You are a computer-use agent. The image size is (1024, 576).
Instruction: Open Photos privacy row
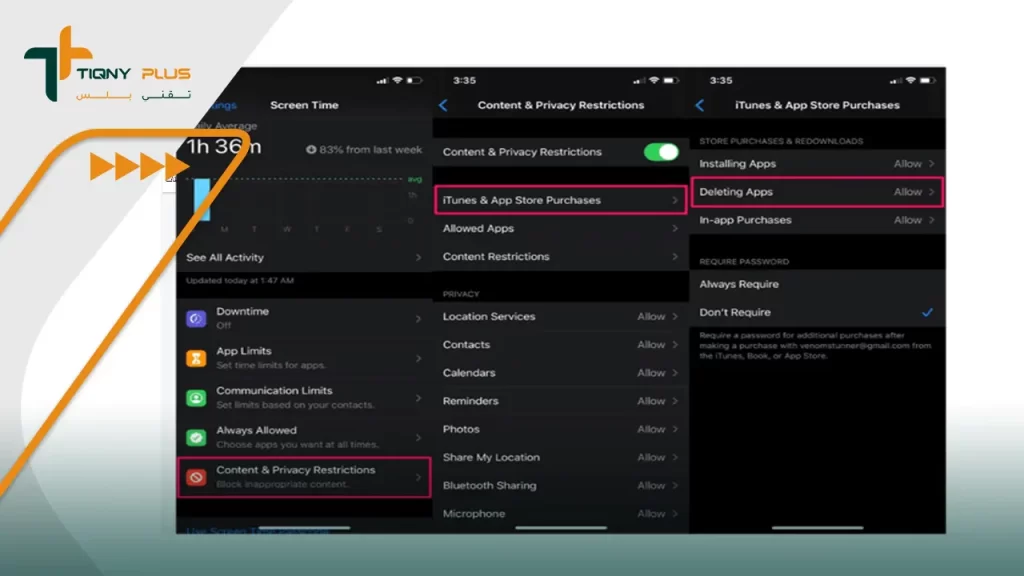pyautogui.click(x=560, y=429)
